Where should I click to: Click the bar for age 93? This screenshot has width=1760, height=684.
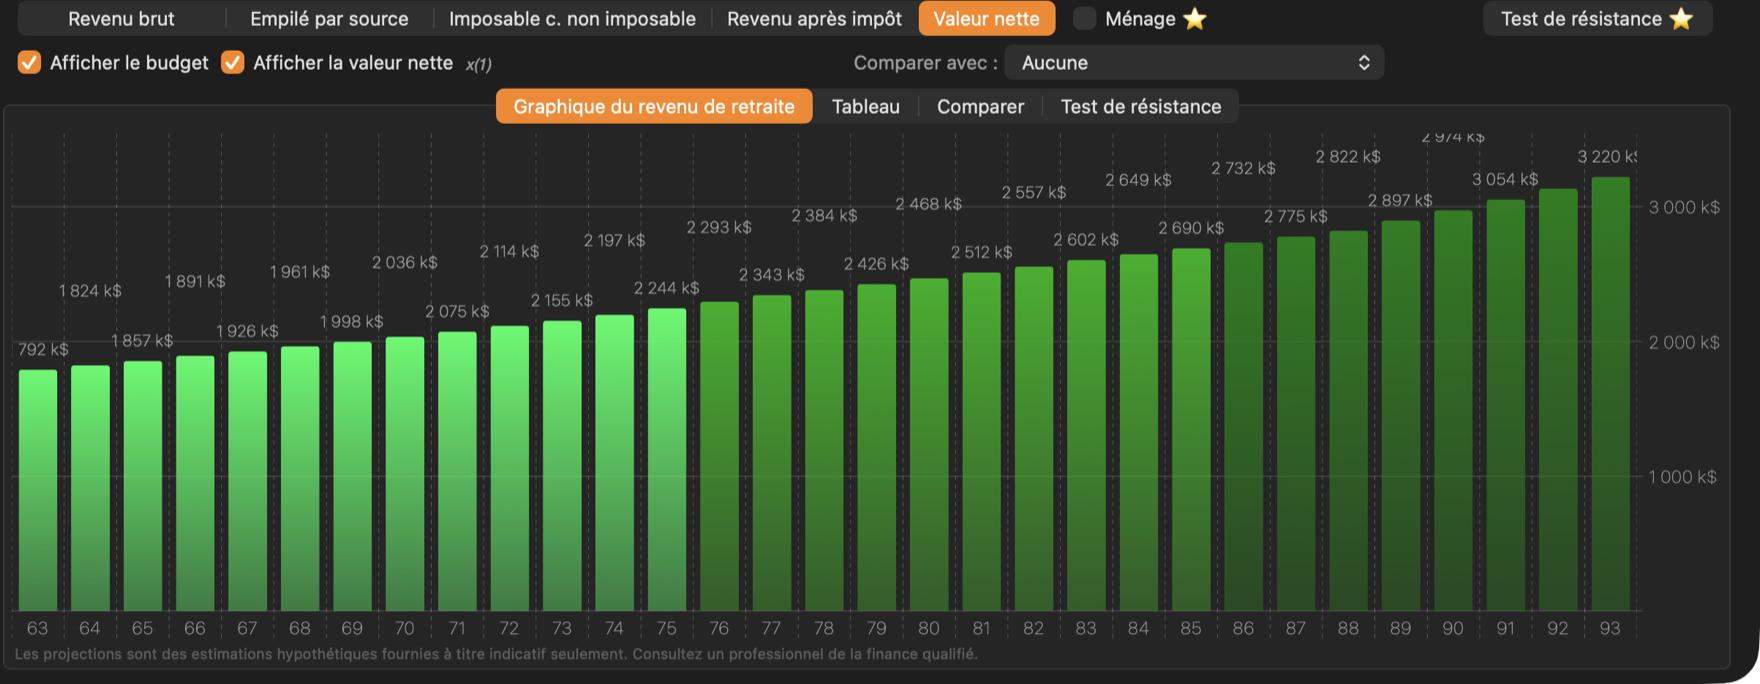(x=1610, y=394)
